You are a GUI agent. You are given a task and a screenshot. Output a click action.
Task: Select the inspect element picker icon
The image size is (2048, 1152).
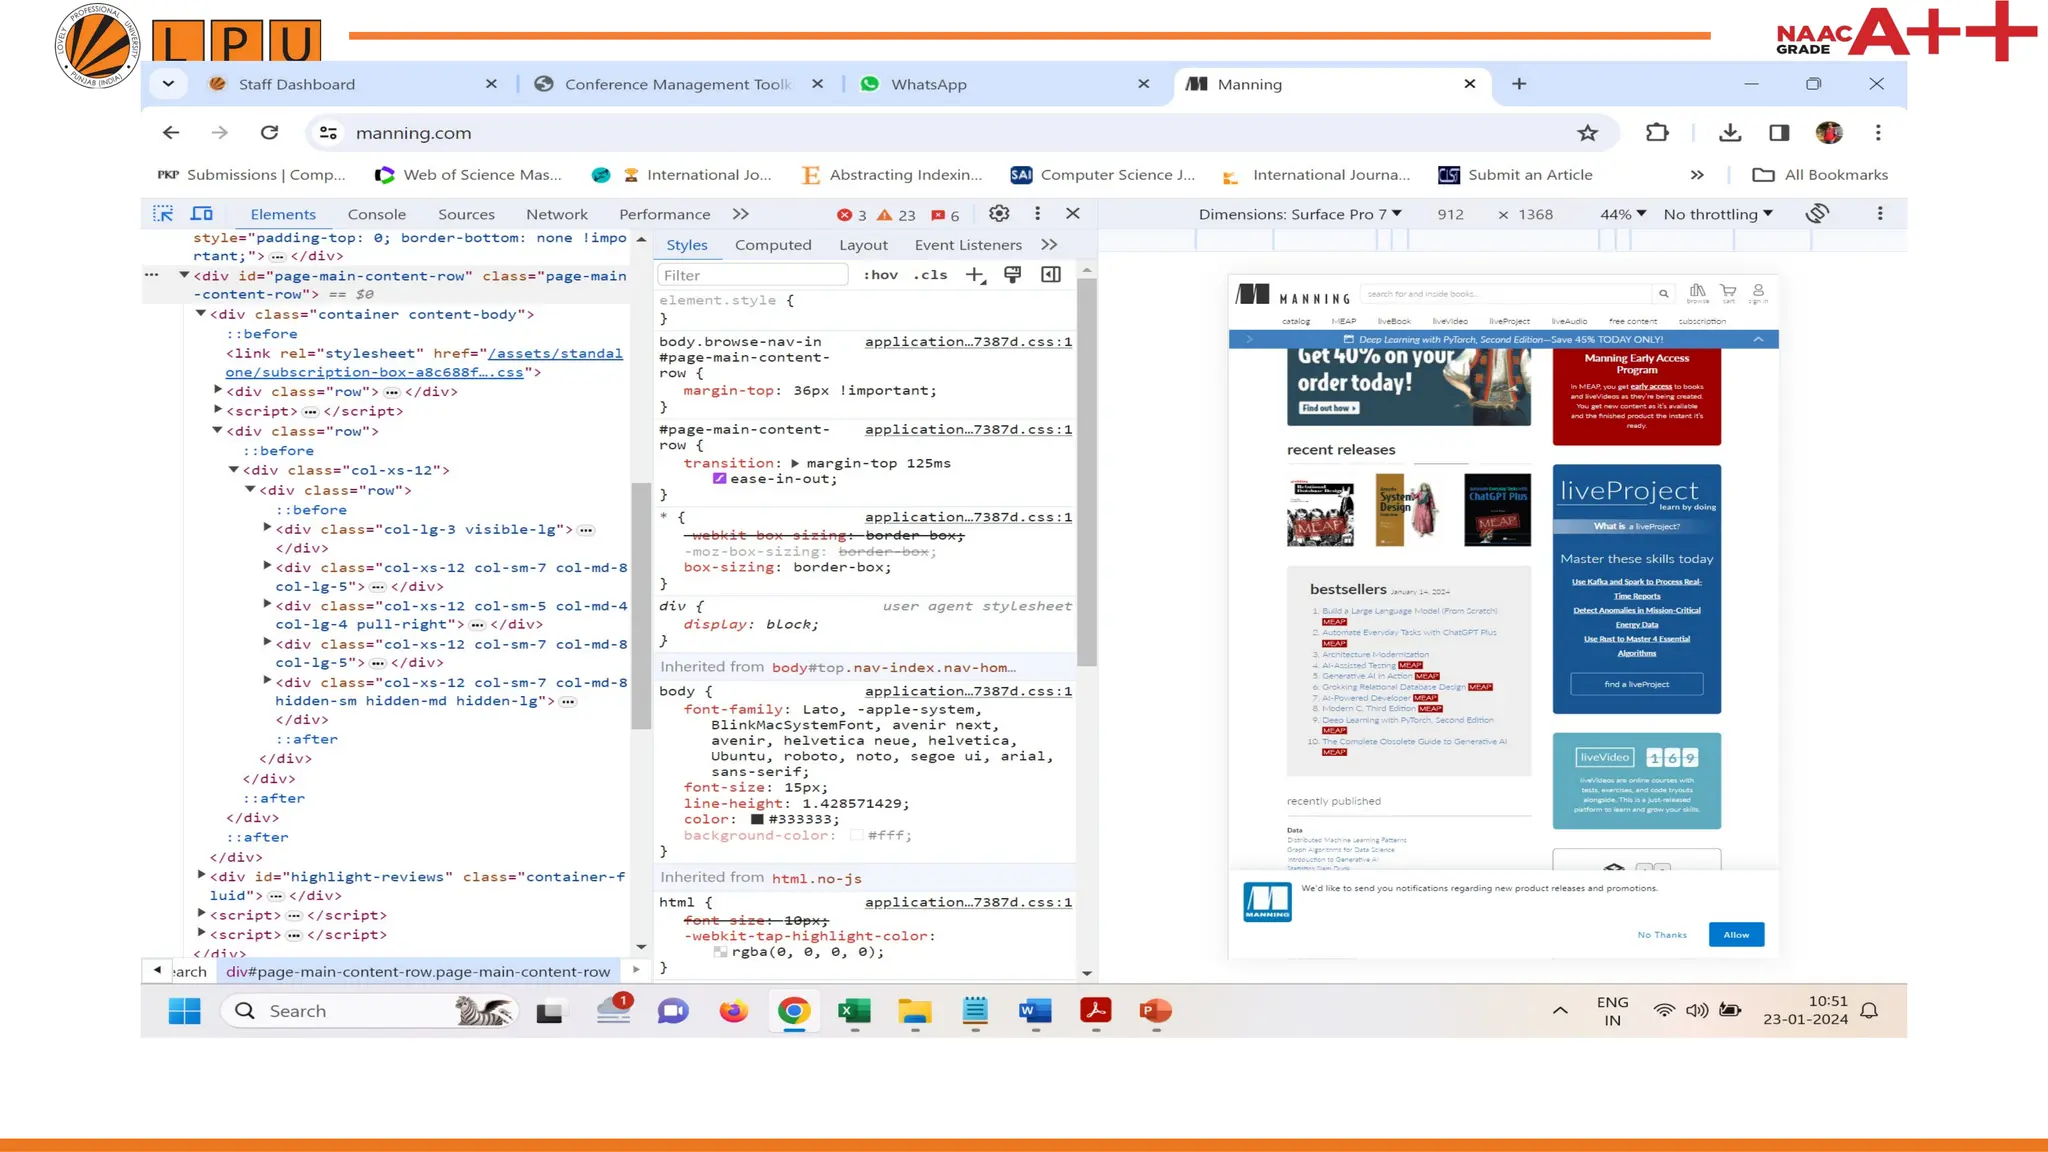(x=163, y=214)
